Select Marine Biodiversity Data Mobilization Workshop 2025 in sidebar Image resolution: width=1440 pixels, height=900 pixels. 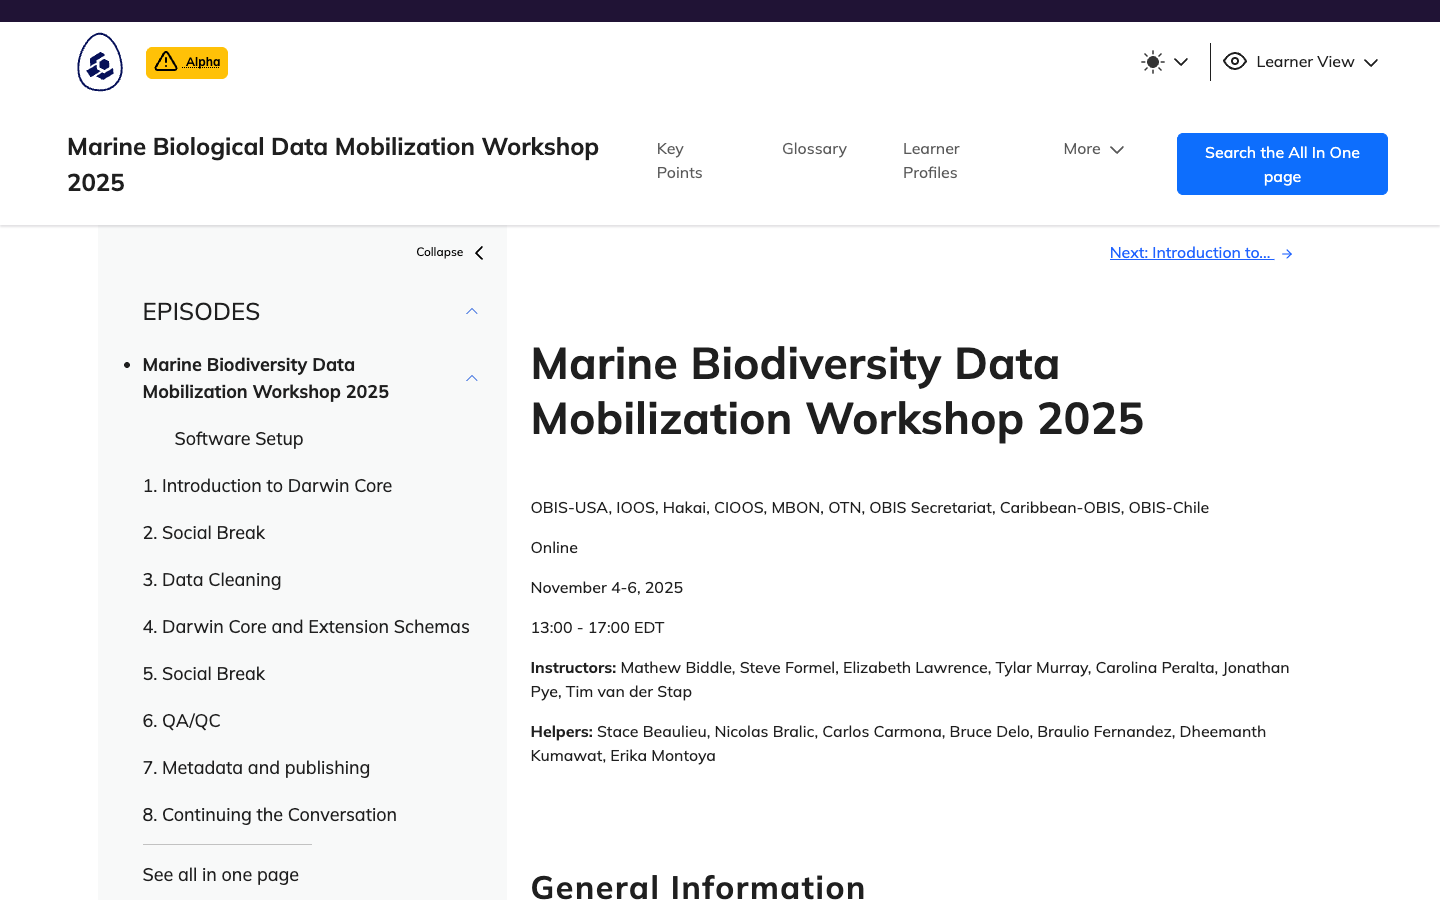266,378
